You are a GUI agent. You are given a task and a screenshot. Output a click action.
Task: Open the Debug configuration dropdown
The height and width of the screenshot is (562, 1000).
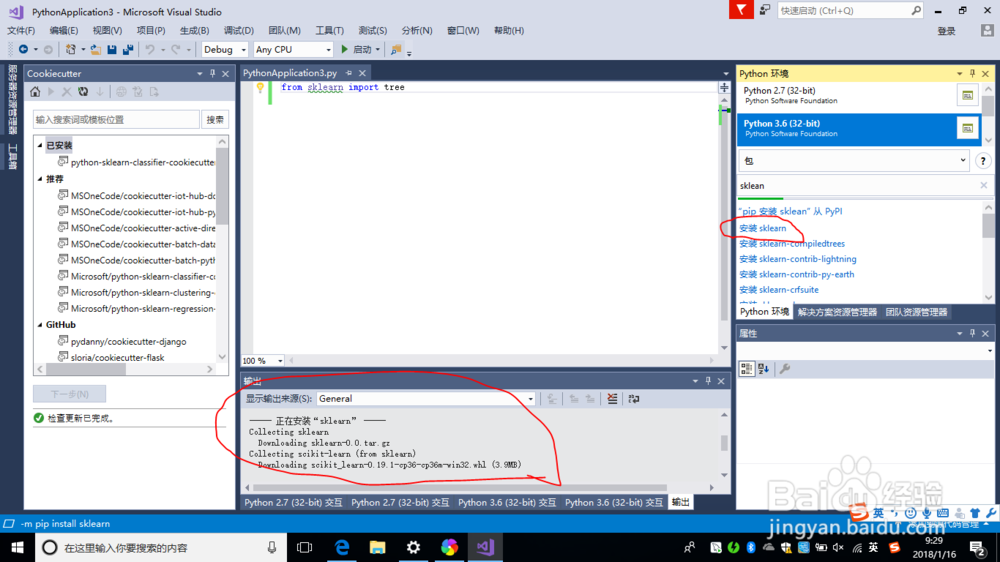tap(243, 50)
